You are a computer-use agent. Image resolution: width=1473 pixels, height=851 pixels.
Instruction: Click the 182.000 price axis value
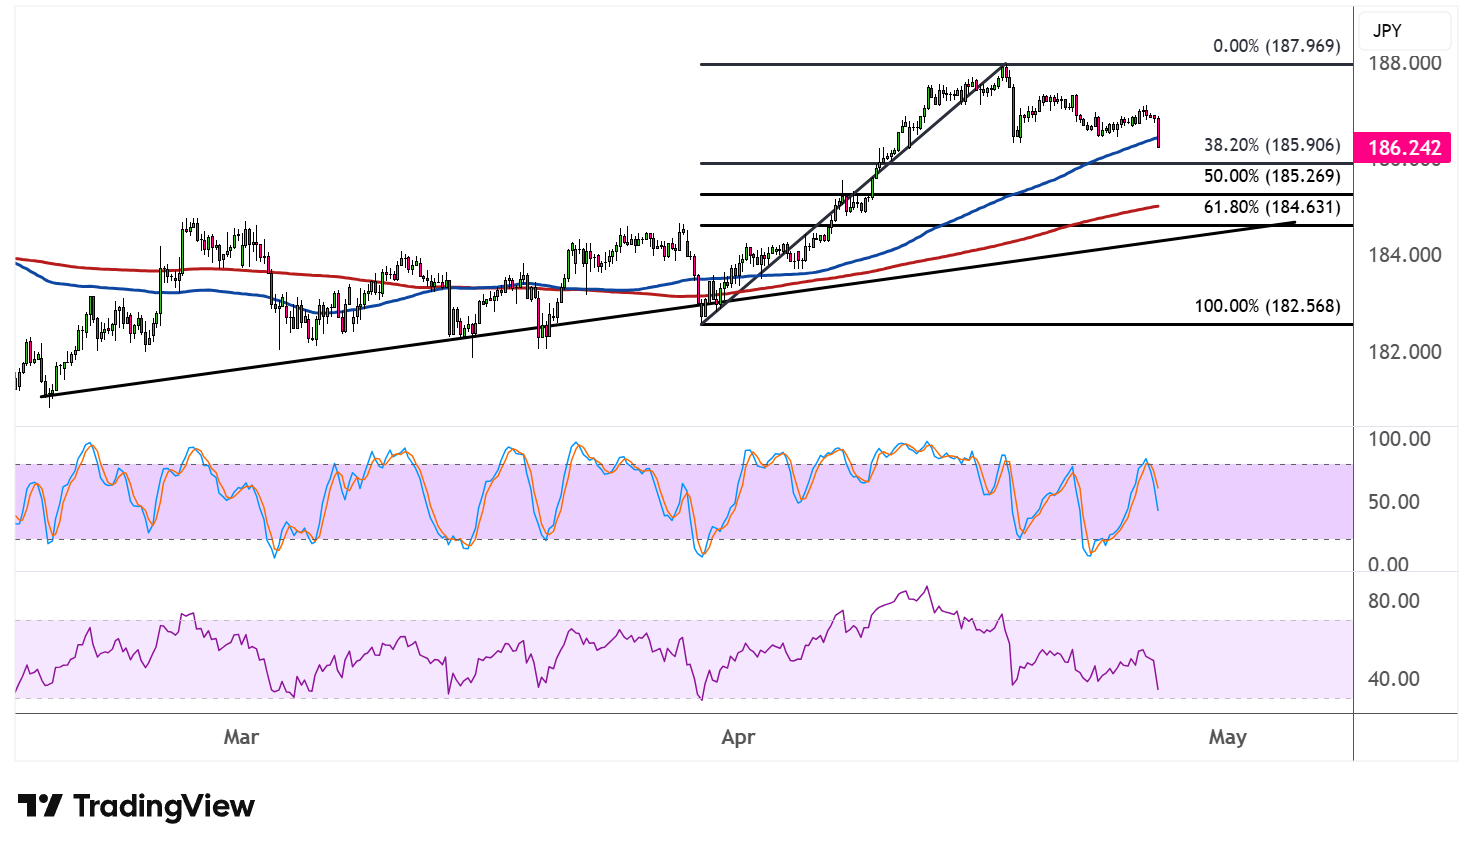(1405, 352)
